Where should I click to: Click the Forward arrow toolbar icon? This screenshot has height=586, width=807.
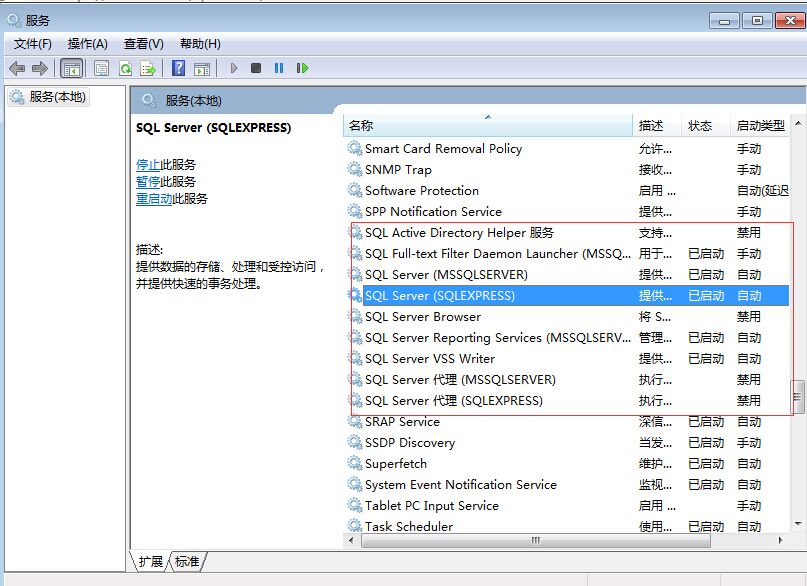(40, 68)
